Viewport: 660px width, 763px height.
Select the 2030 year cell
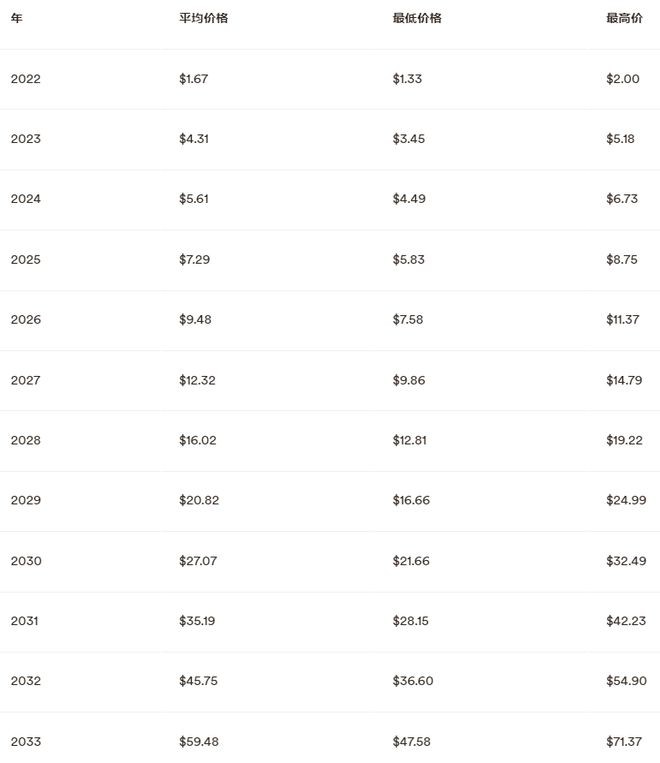point(26,561)
